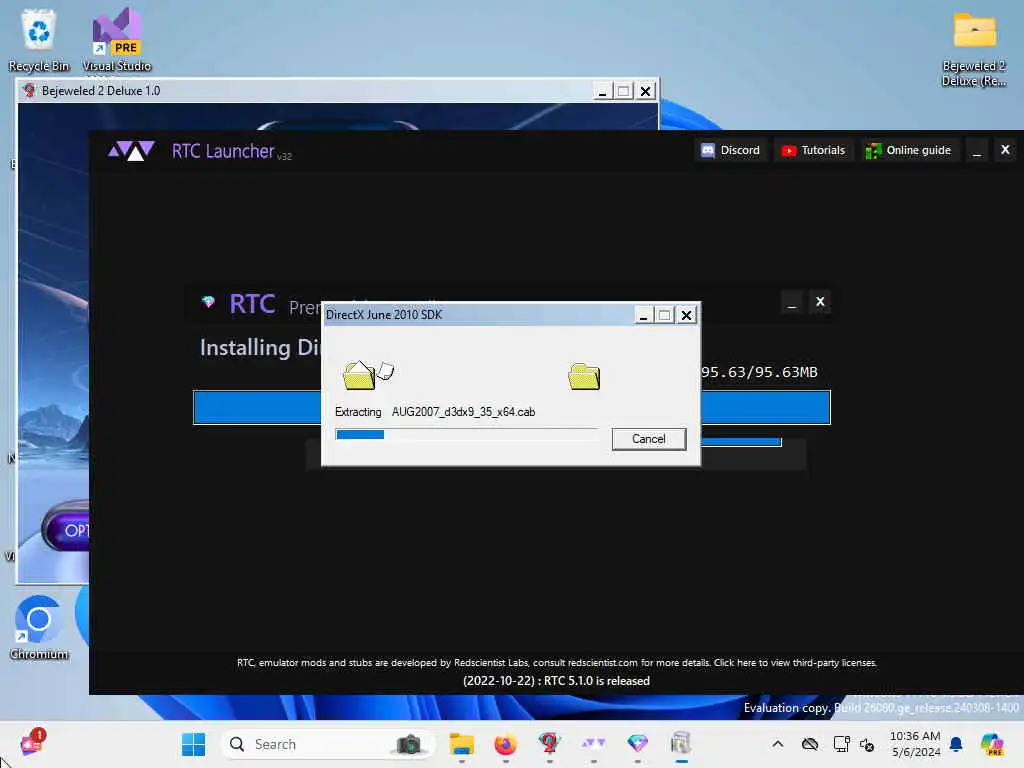Open the notification bell icon
The width and height of the screenshot is (1024, 768).
pyautogui.click(x=956, y=744)
